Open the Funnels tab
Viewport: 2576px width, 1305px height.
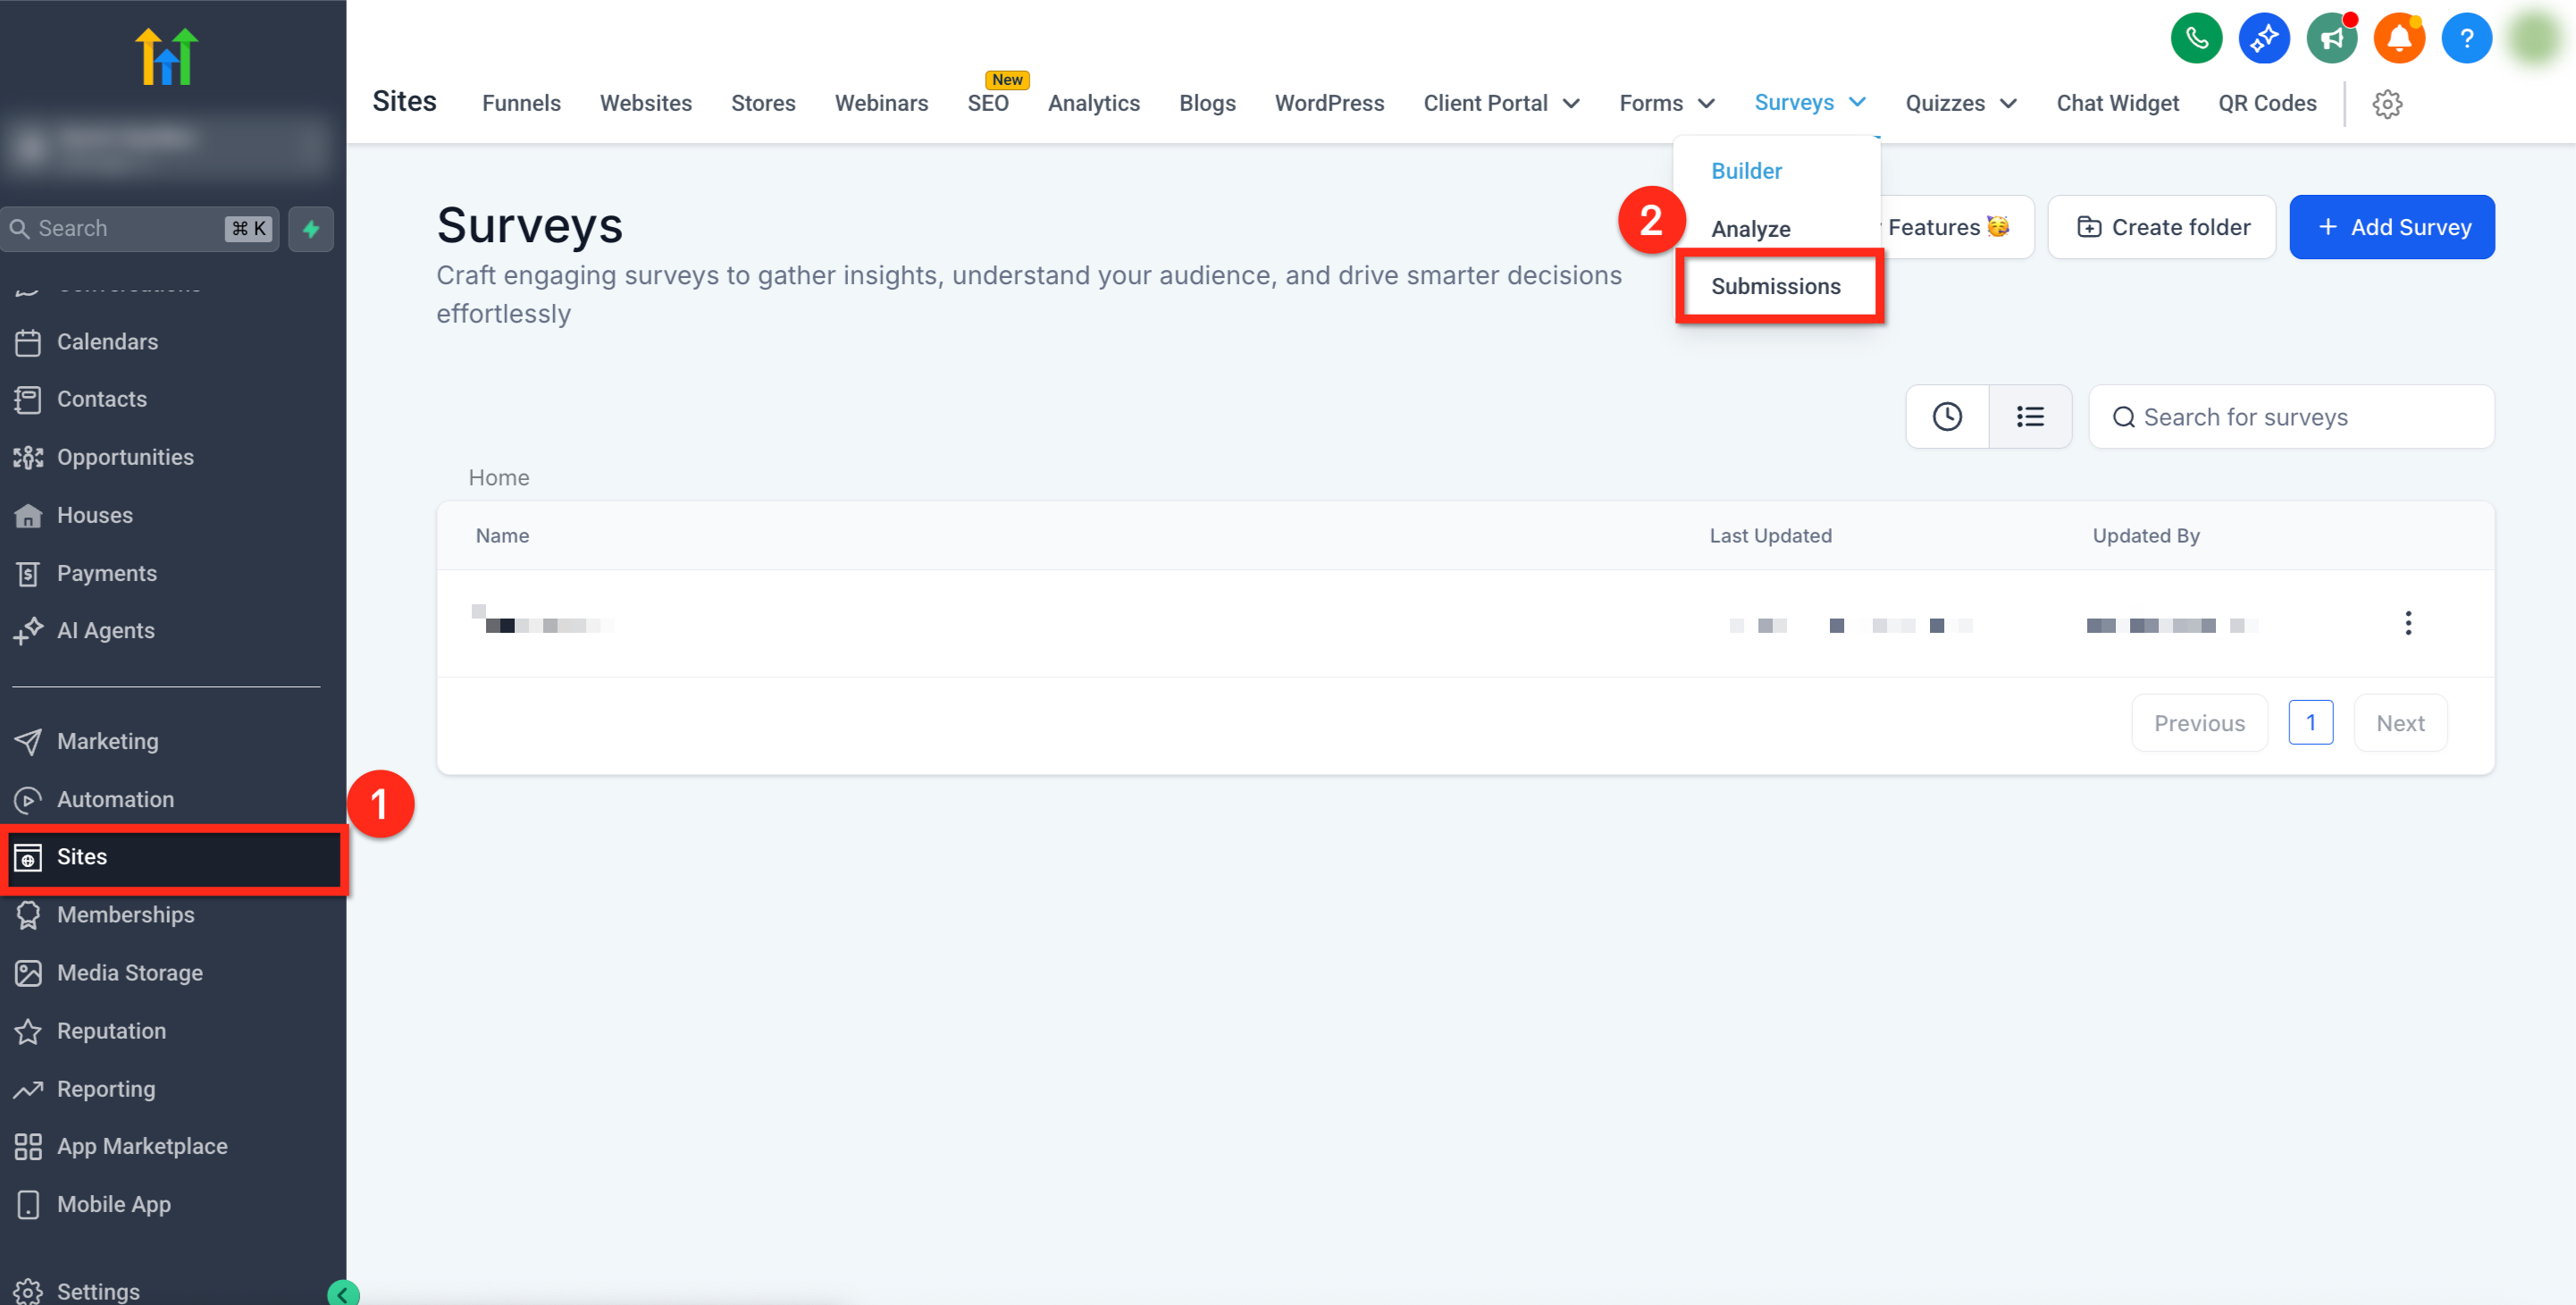coord(521,103)
